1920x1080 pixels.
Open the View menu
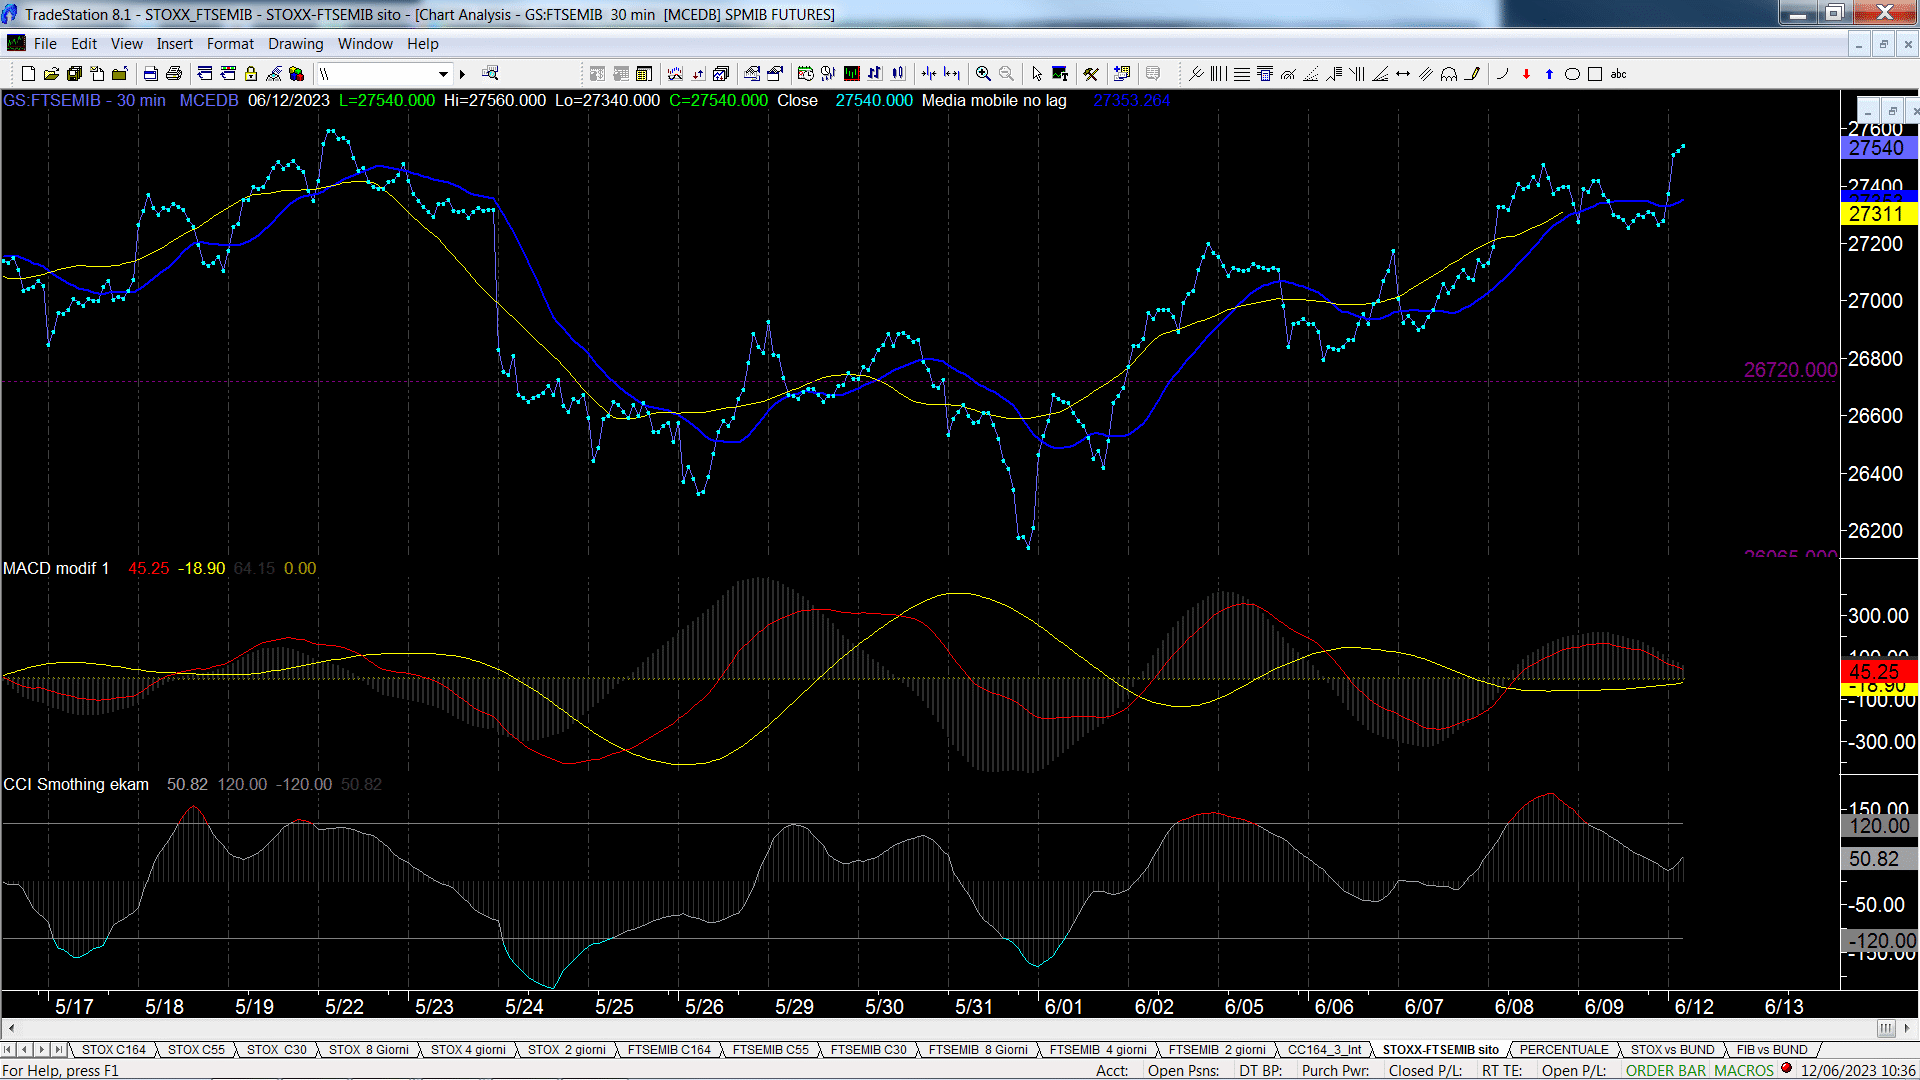[127, 44]
